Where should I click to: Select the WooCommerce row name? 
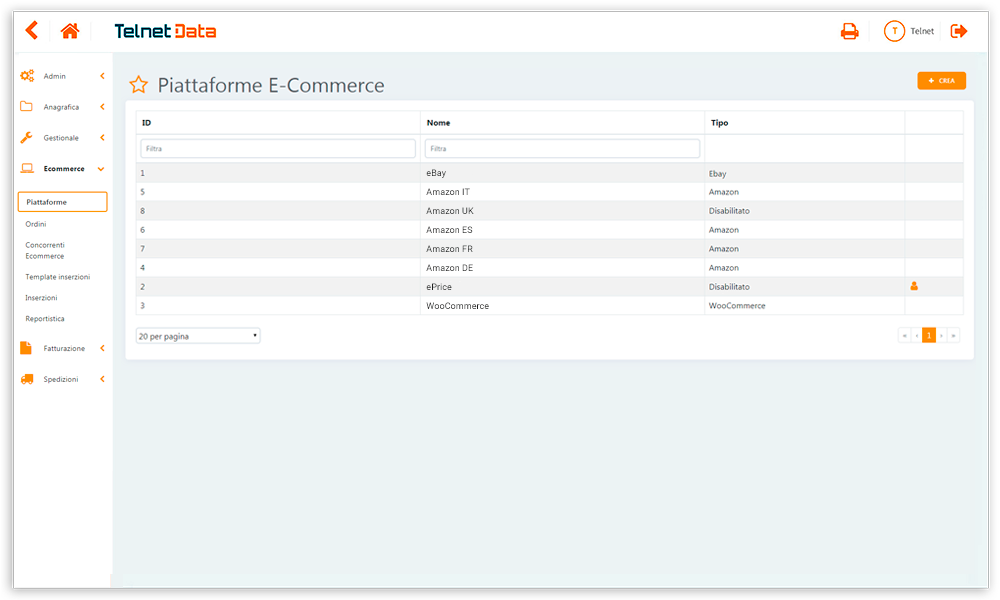[x=457, y=306]
